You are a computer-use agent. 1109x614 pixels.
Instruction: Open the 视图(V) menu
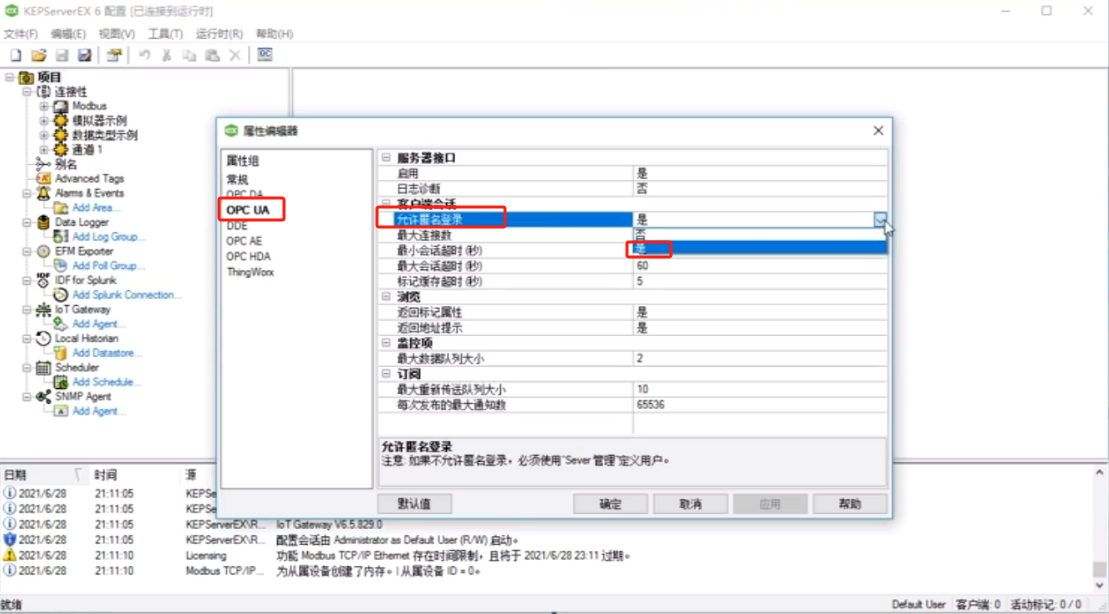pos(117,34)
